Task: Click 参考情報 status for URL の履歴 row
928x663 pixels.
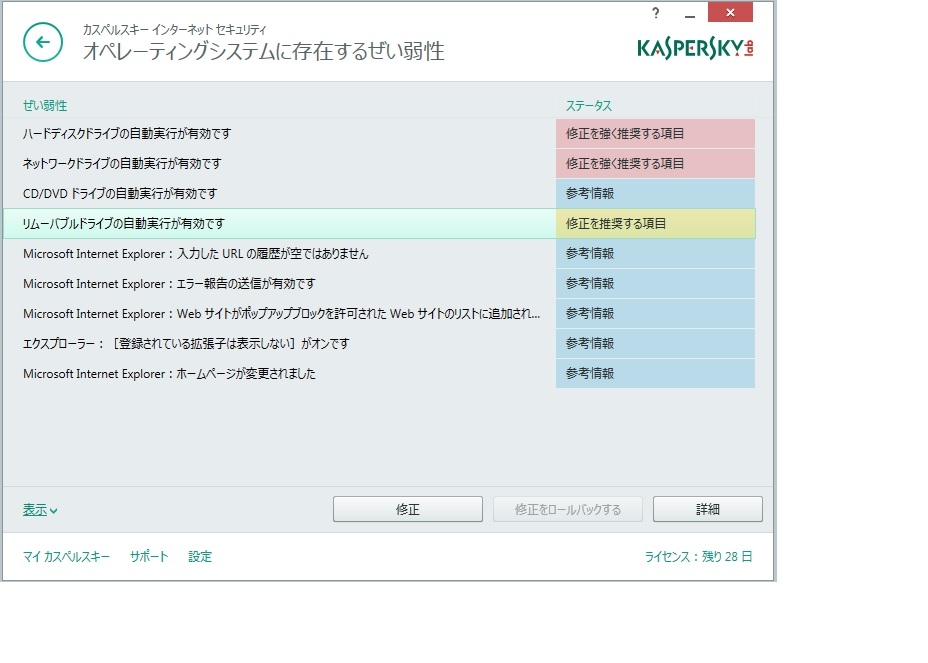Action: [x=655, y=254]
